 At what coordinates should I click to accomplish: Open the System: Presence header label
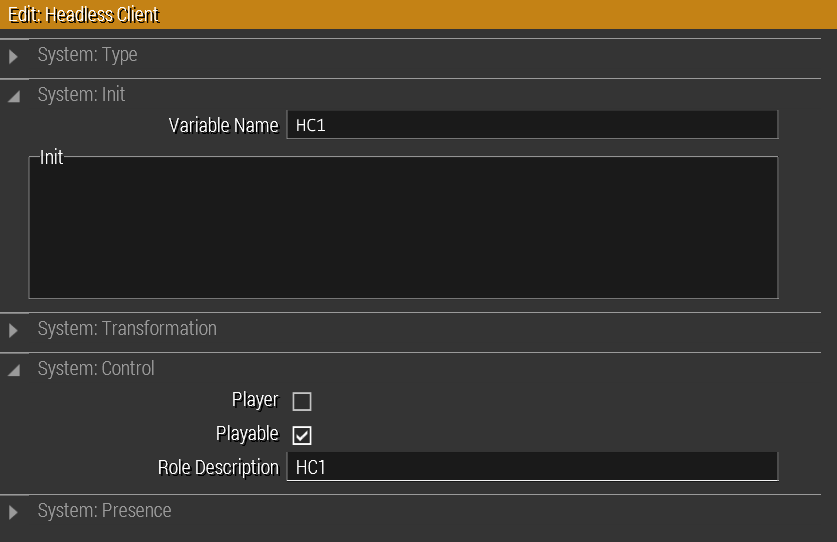point(104,511)
